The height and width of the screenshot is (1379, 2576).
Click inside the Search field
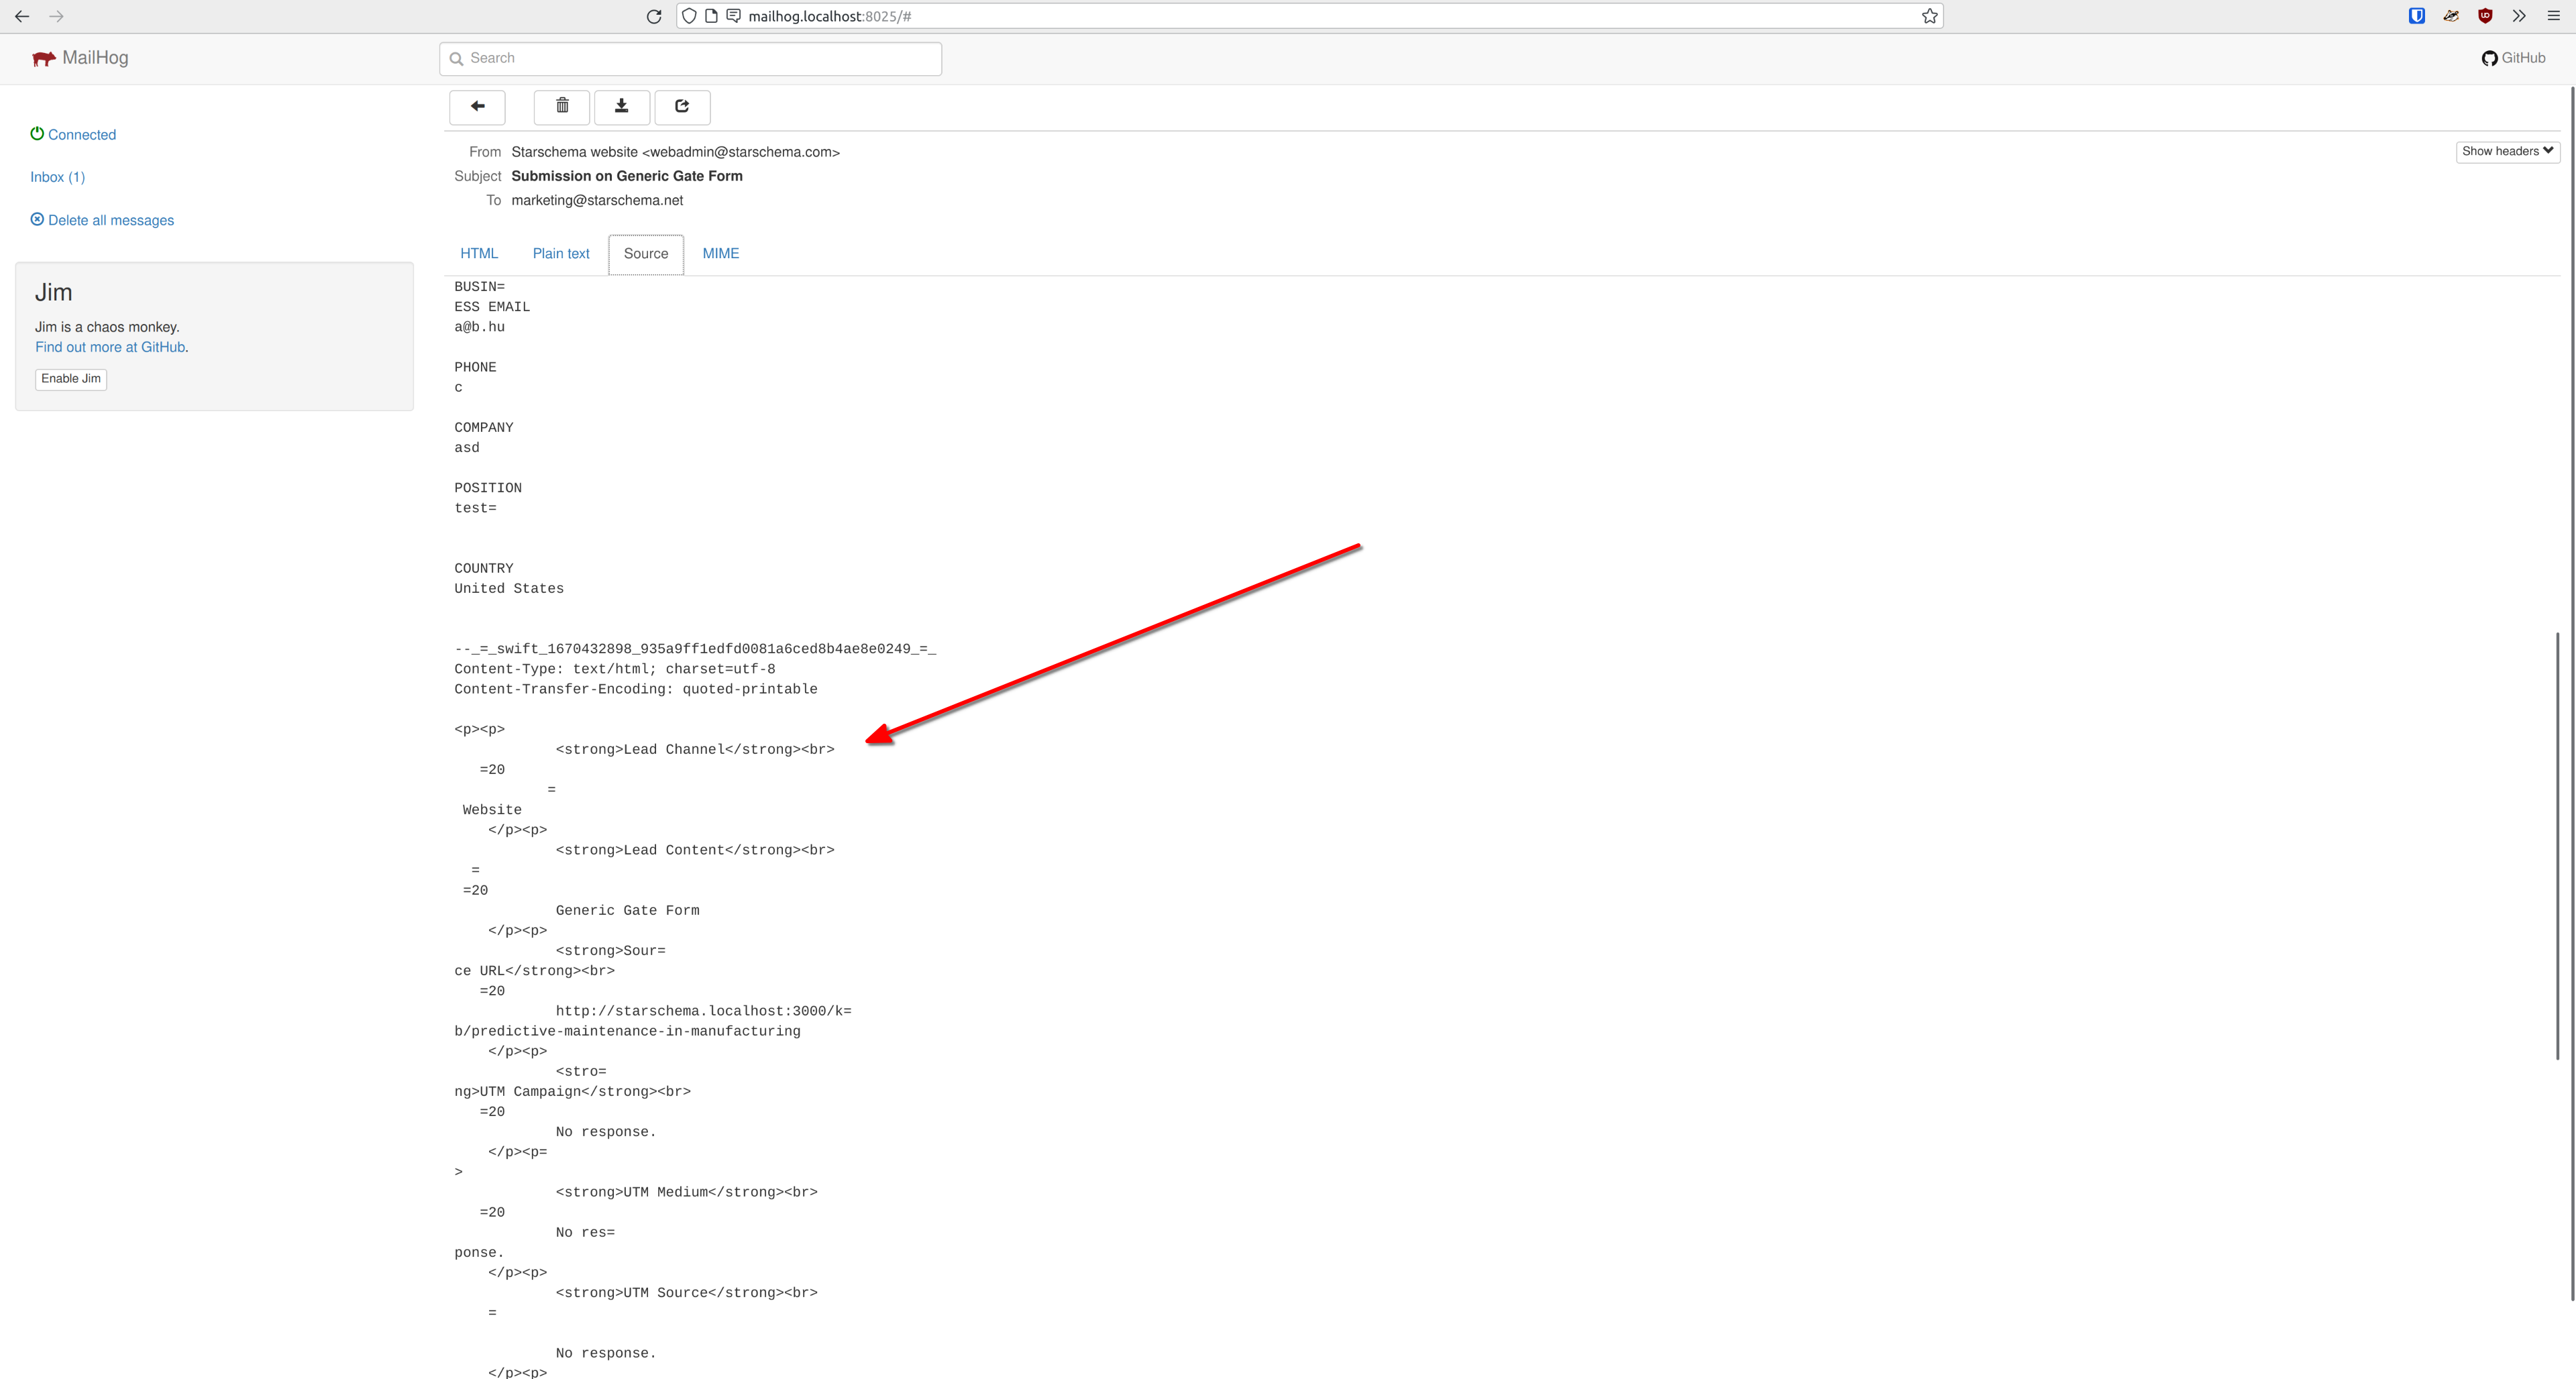690,58
